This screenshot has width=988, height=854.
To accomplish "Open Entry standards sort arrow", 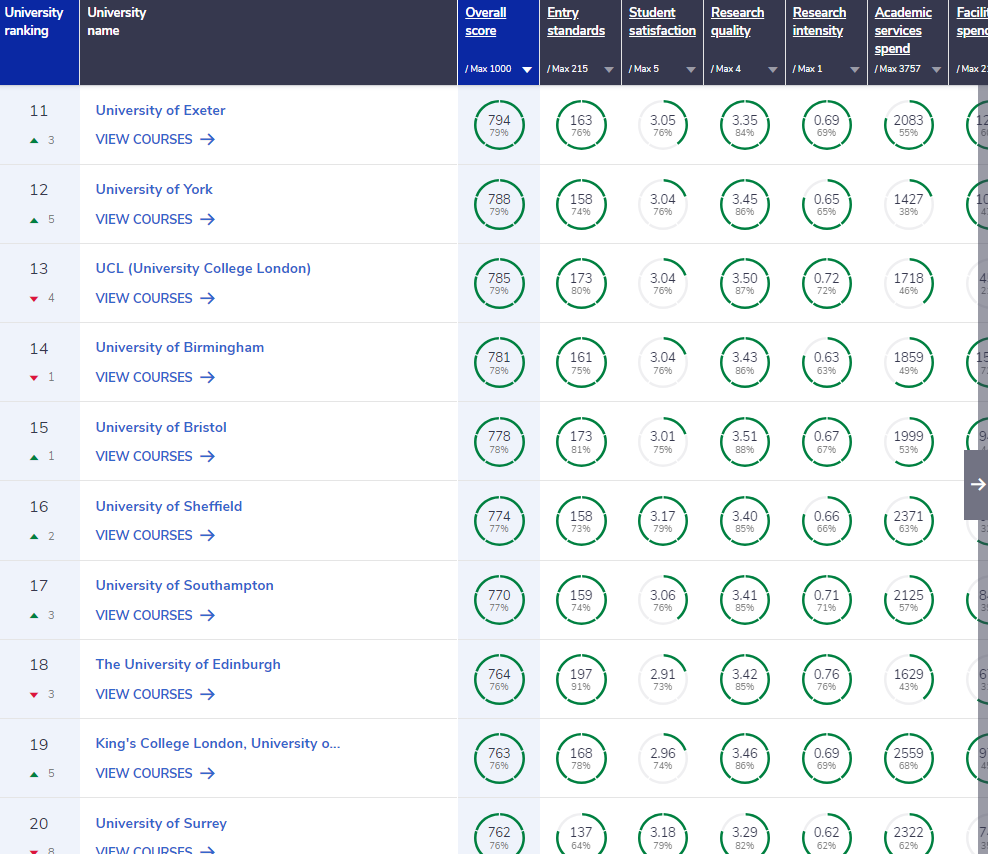I will pyautogui.click(x=609, y=70).
